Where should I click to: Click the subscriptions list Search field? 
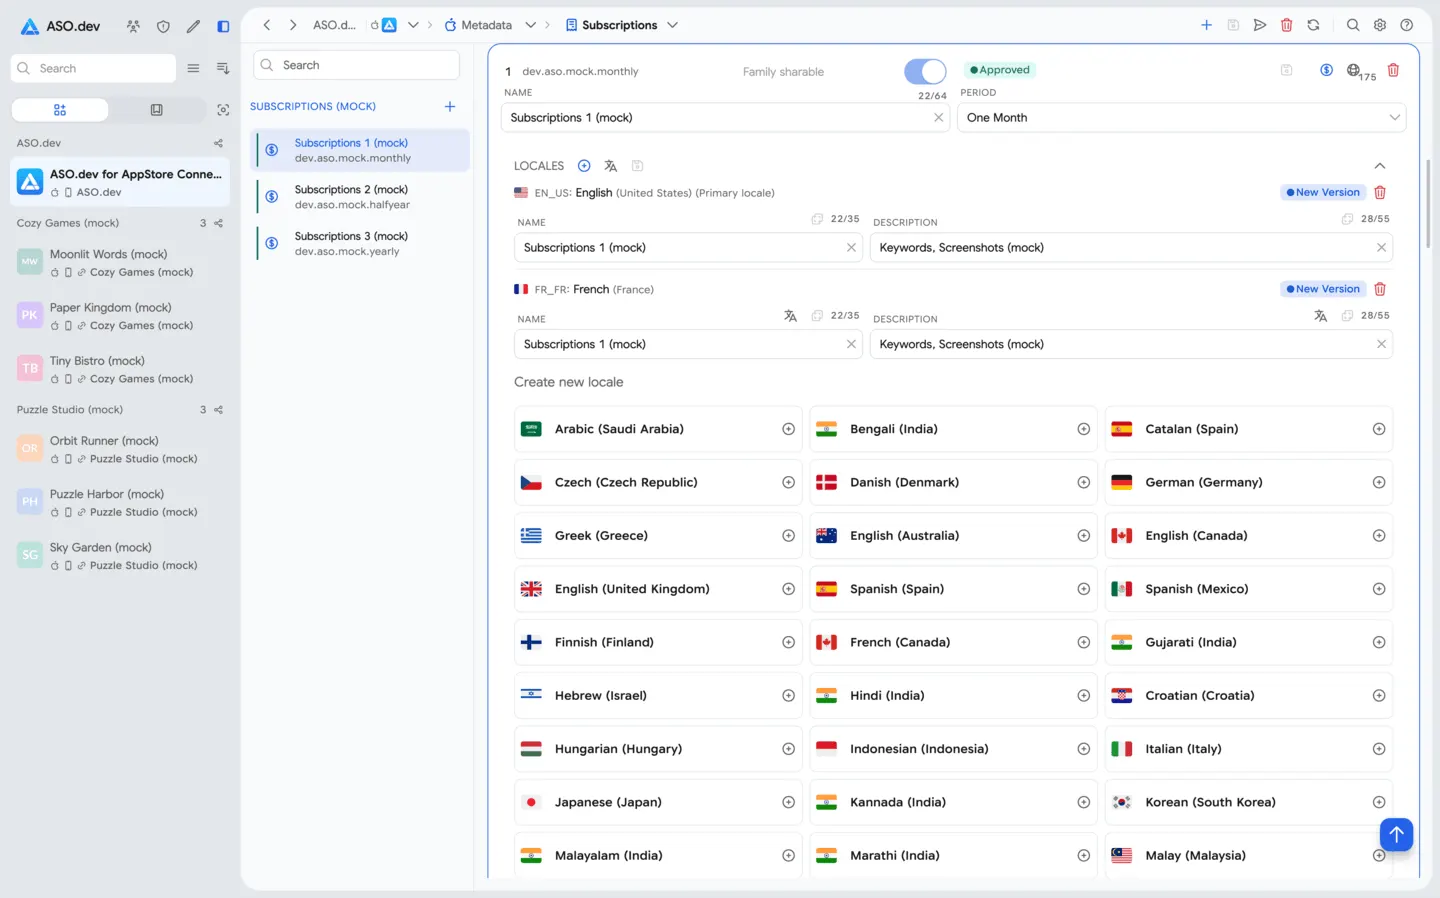356,65
